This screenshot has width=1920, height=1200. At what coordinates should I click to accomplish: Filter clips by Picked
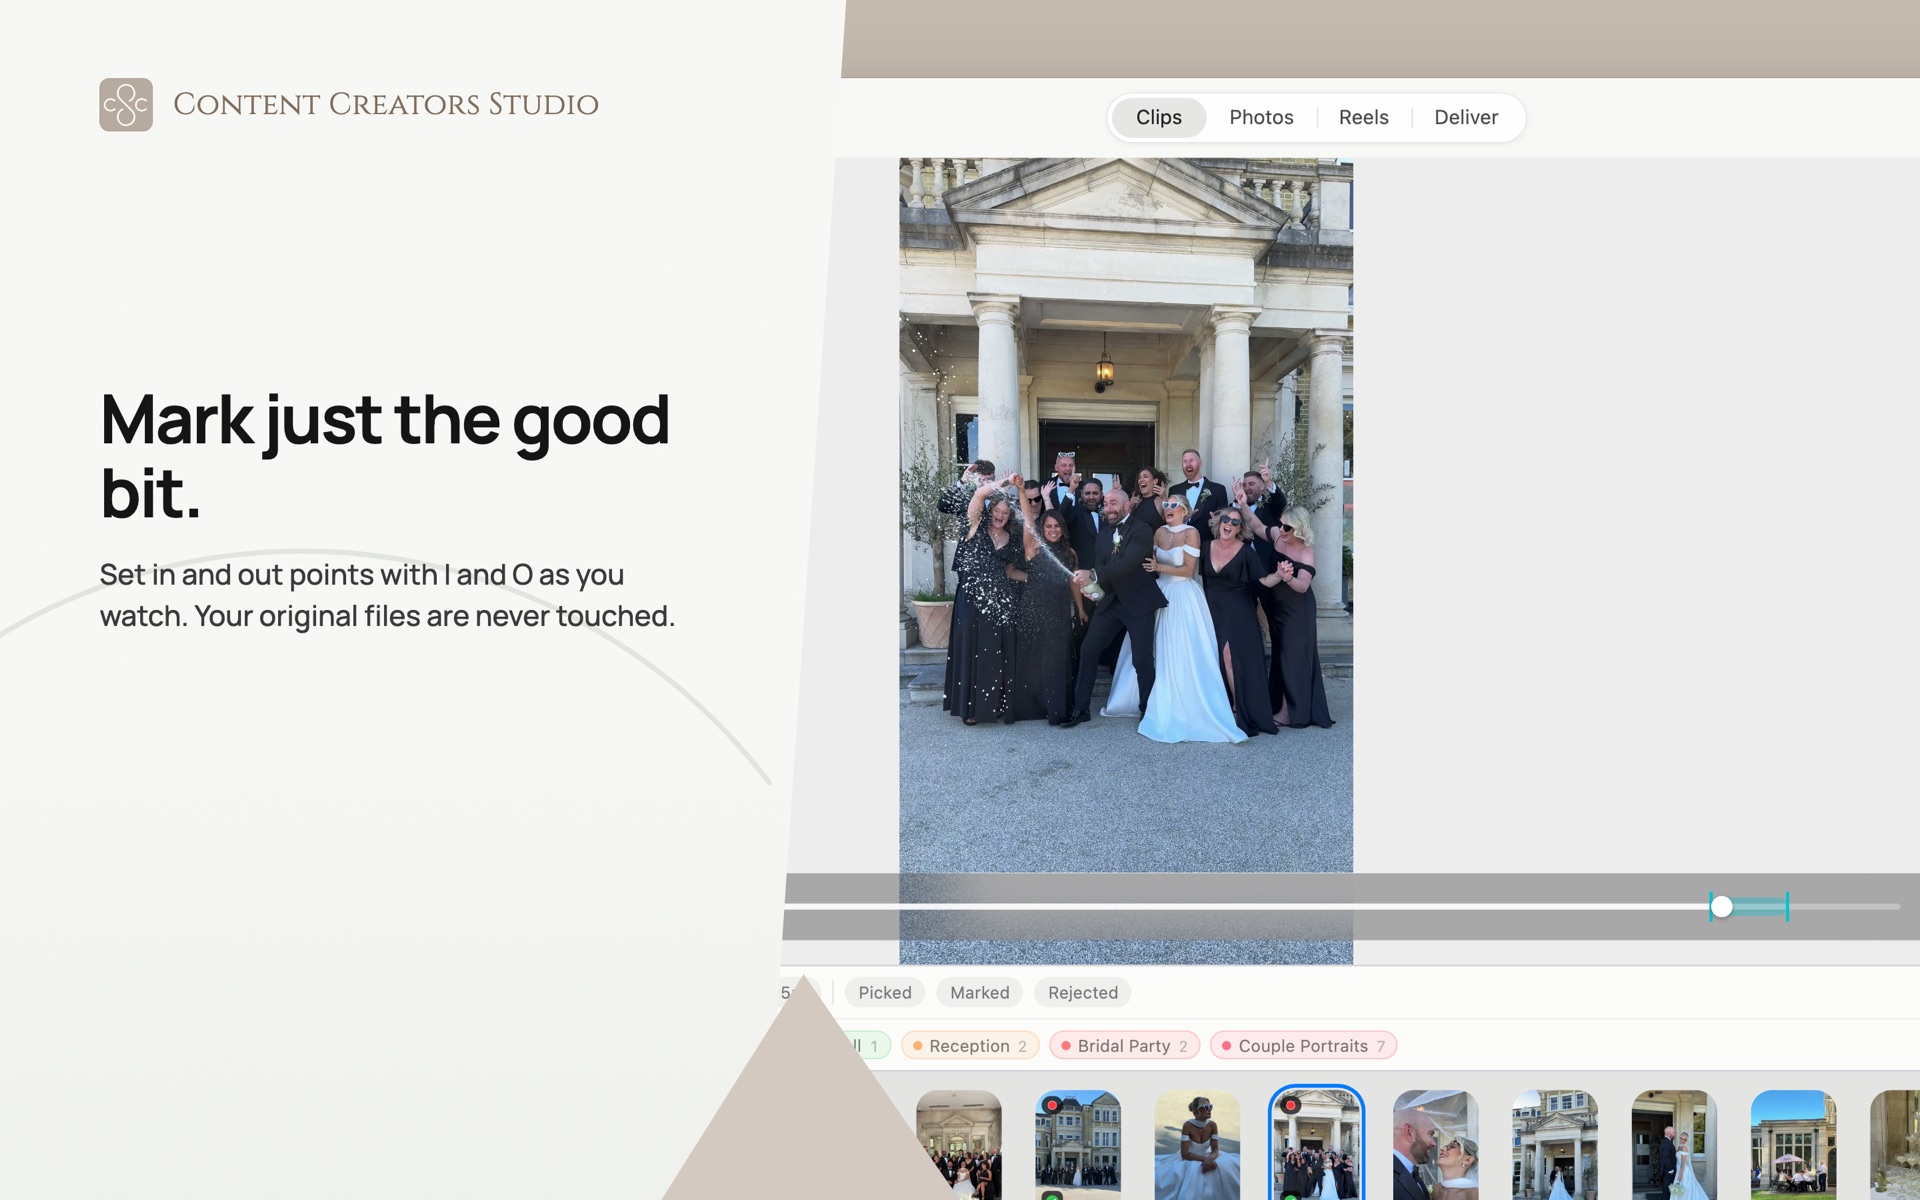click(885, 992)
